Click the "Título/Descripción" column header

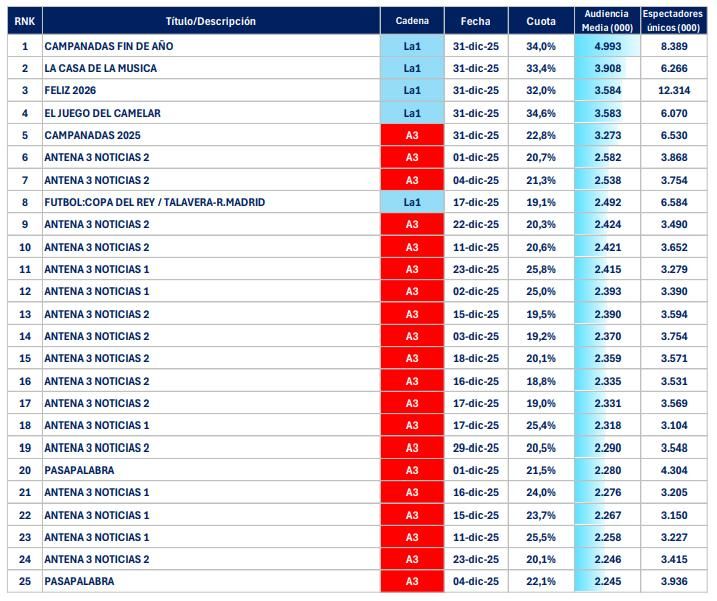click(x=210, y=21)
